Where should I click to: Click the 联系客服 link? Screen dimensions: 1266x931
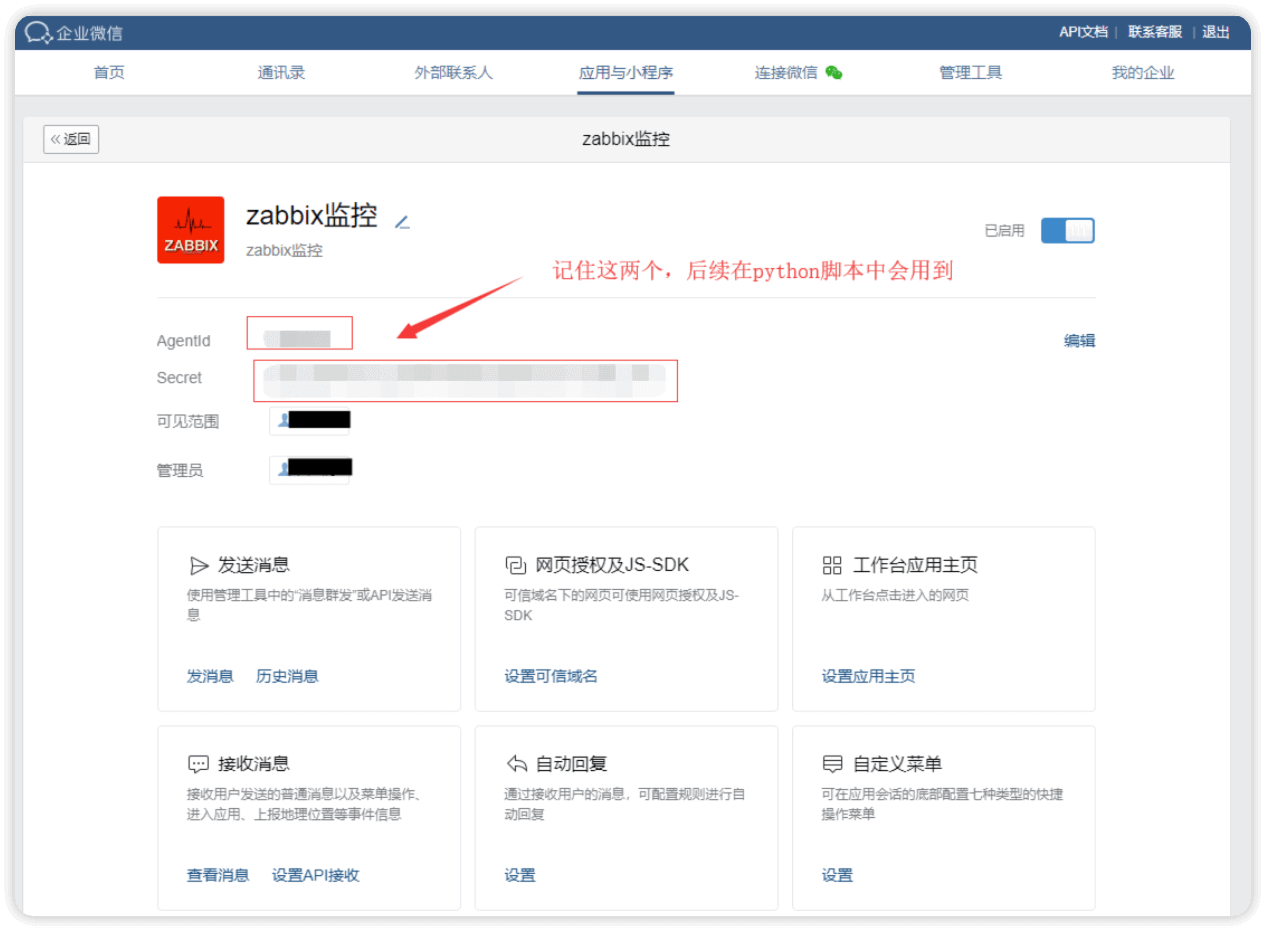(x=1155, y=32)
